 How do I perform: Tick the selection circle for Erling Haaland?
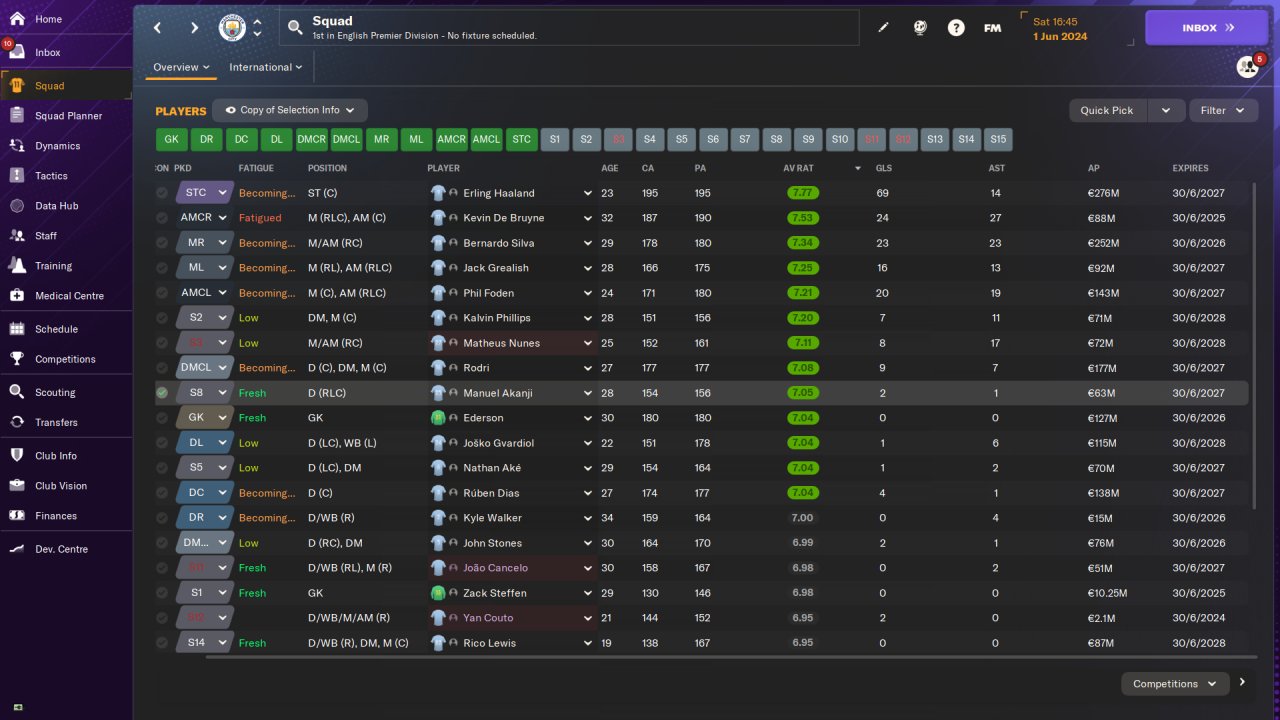point(162,193)
